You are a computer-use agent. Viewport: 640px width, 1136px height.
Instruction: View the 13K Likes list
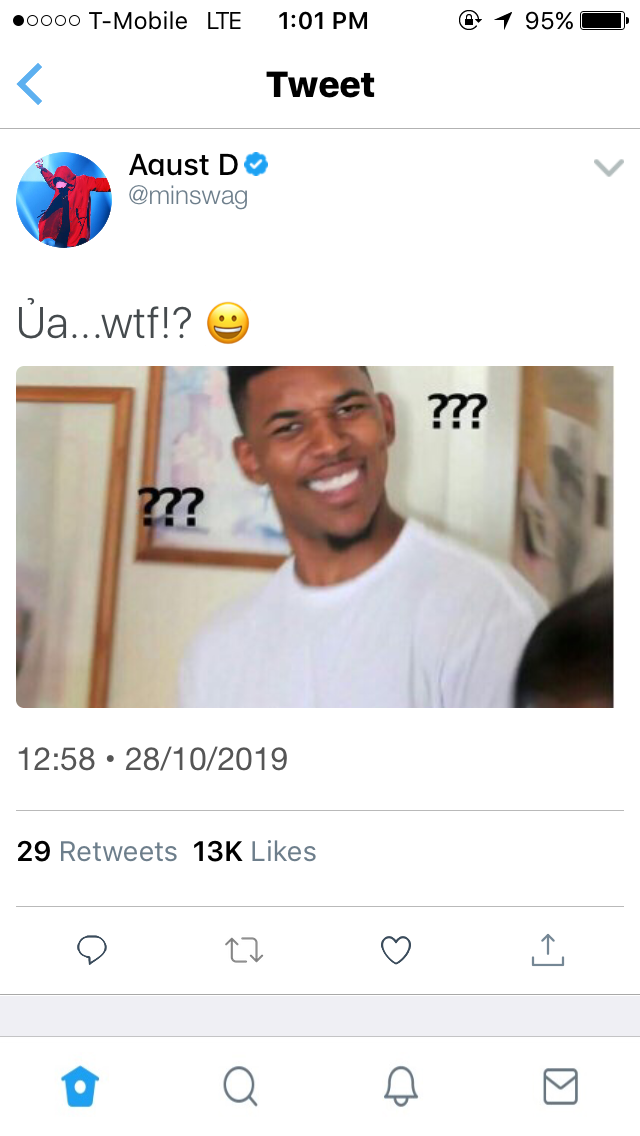point(254,851)
